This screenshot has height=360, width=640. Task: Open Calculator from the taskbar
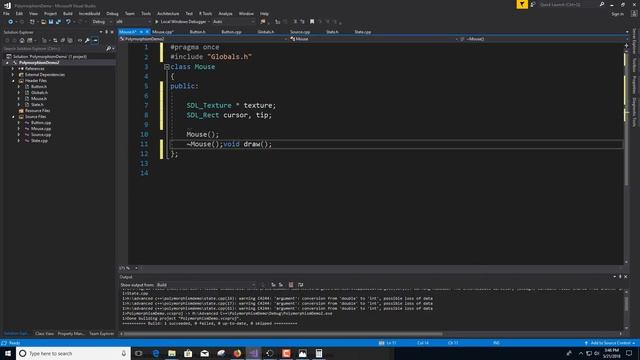click(x=319, y=353)
